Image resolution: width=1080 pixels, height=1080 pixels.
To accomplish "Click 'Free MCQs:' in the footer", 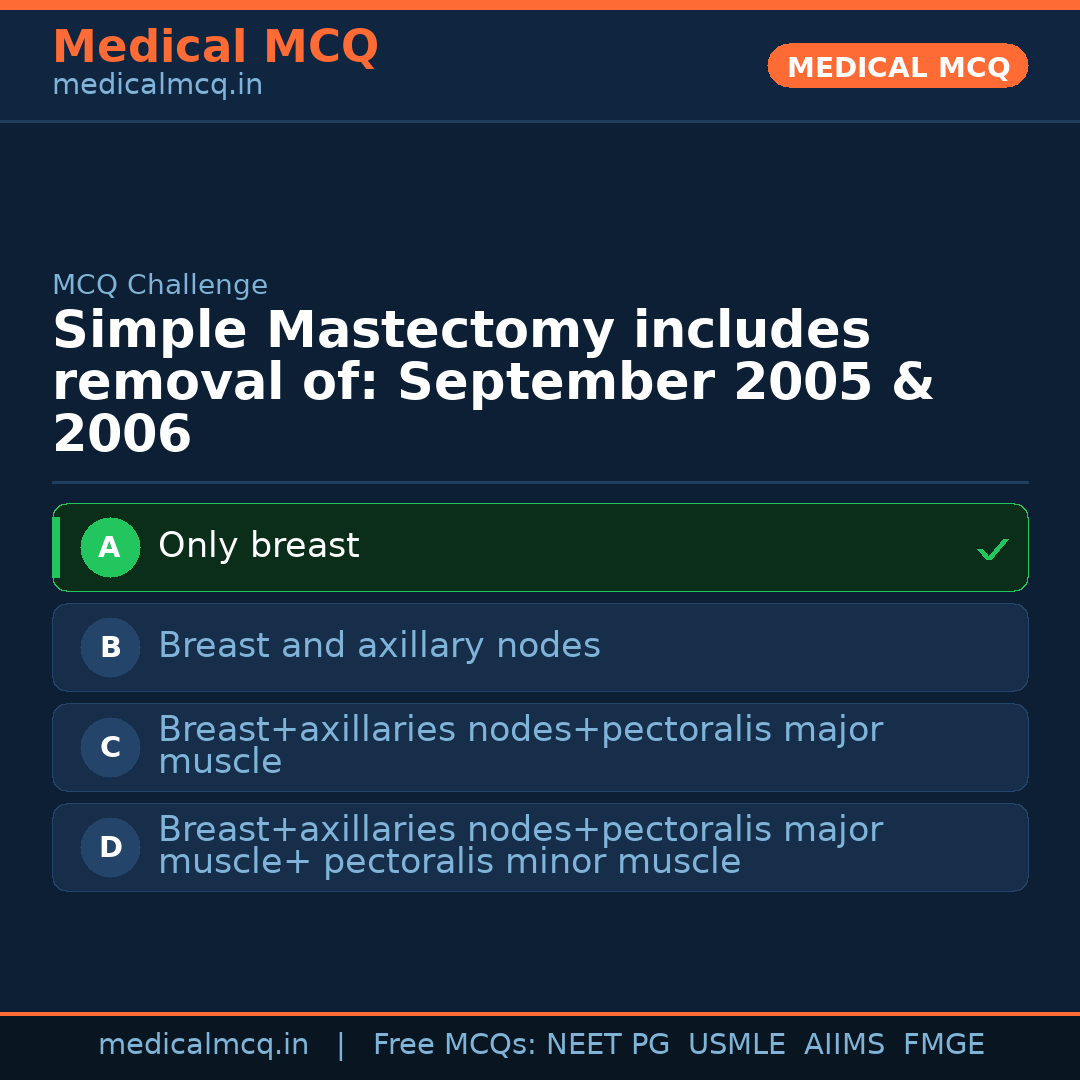I will [x=455, y=1045].
